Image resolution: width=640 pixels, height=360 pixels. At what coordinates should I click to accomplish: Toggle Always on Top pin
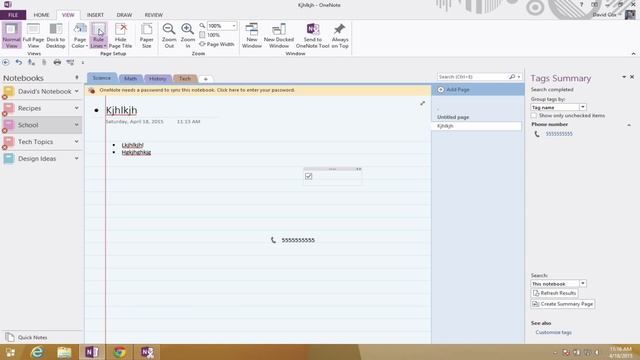(x=340, y=36)
